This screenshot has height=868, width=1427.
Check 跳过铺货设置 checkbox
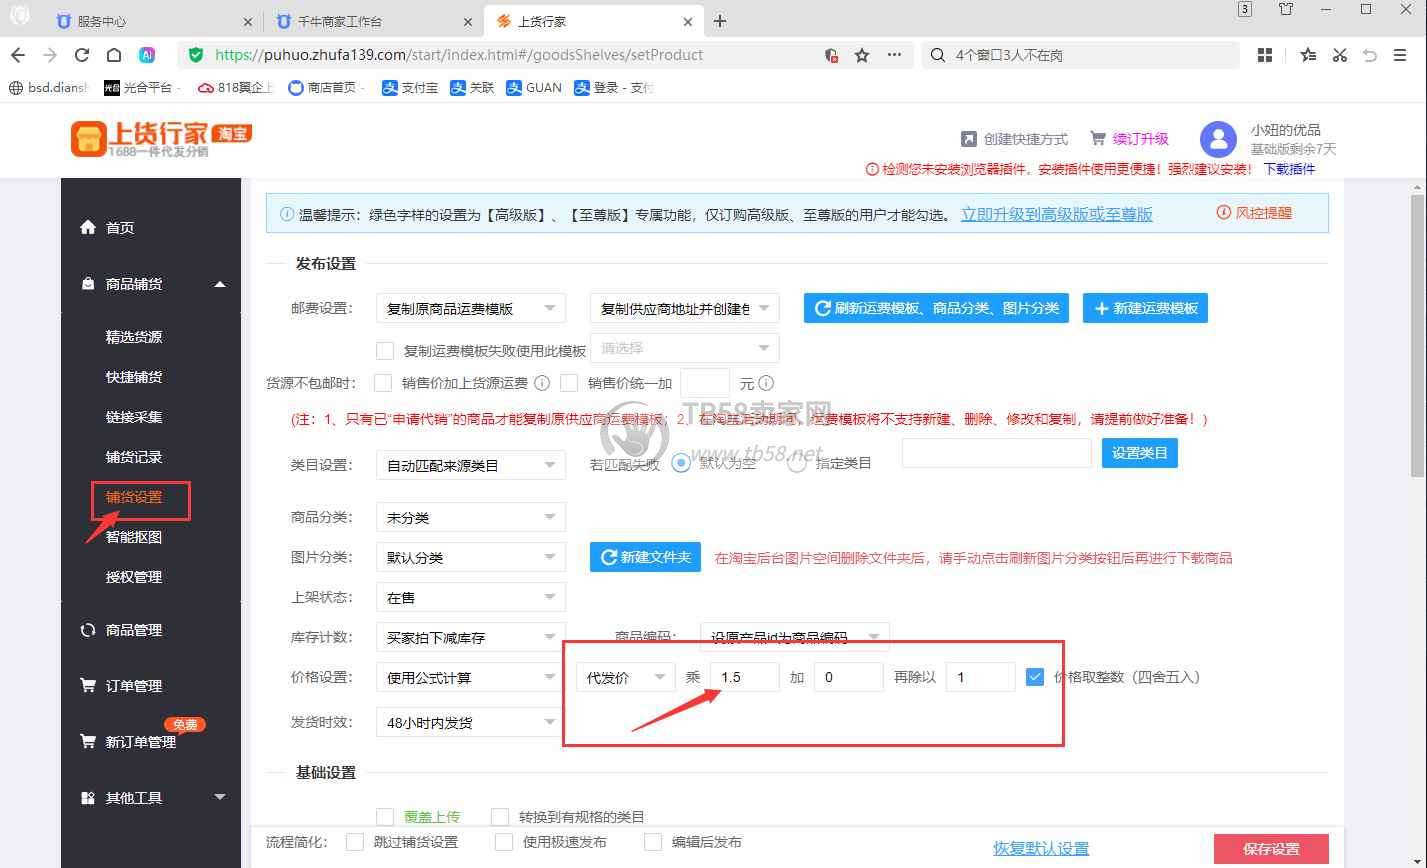[x=355, y=842]
